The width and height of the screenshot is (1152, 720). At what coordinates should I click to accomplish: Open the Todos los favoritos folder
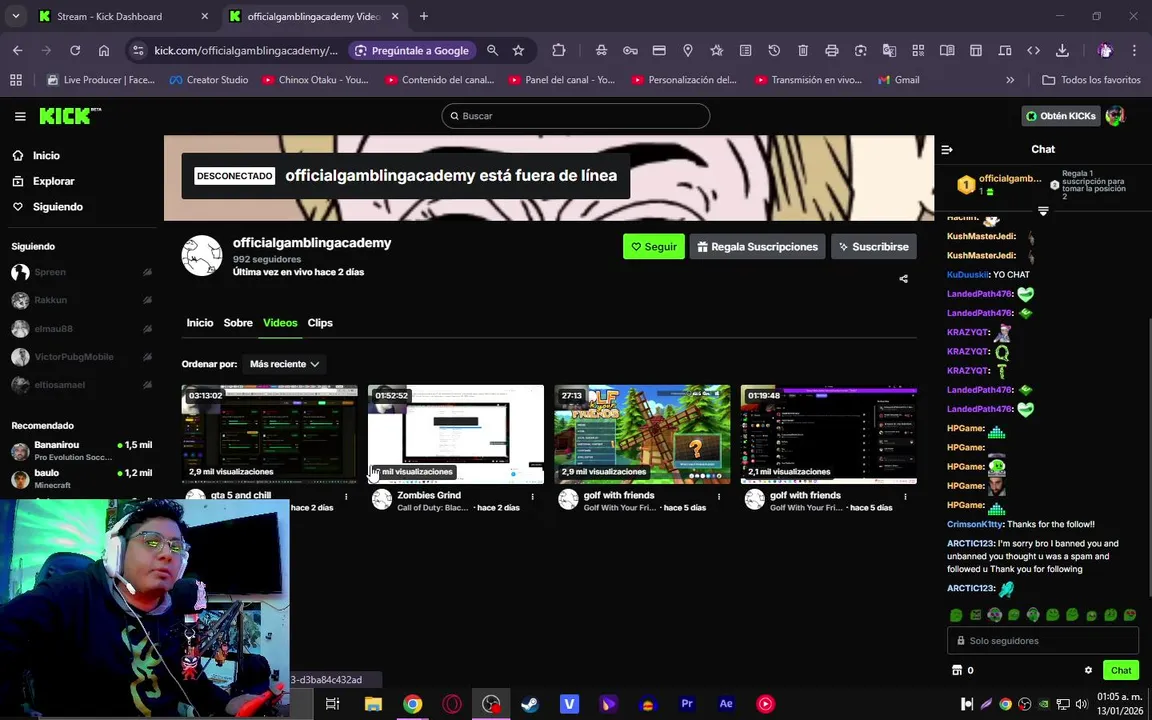(x=1092, y=79)
